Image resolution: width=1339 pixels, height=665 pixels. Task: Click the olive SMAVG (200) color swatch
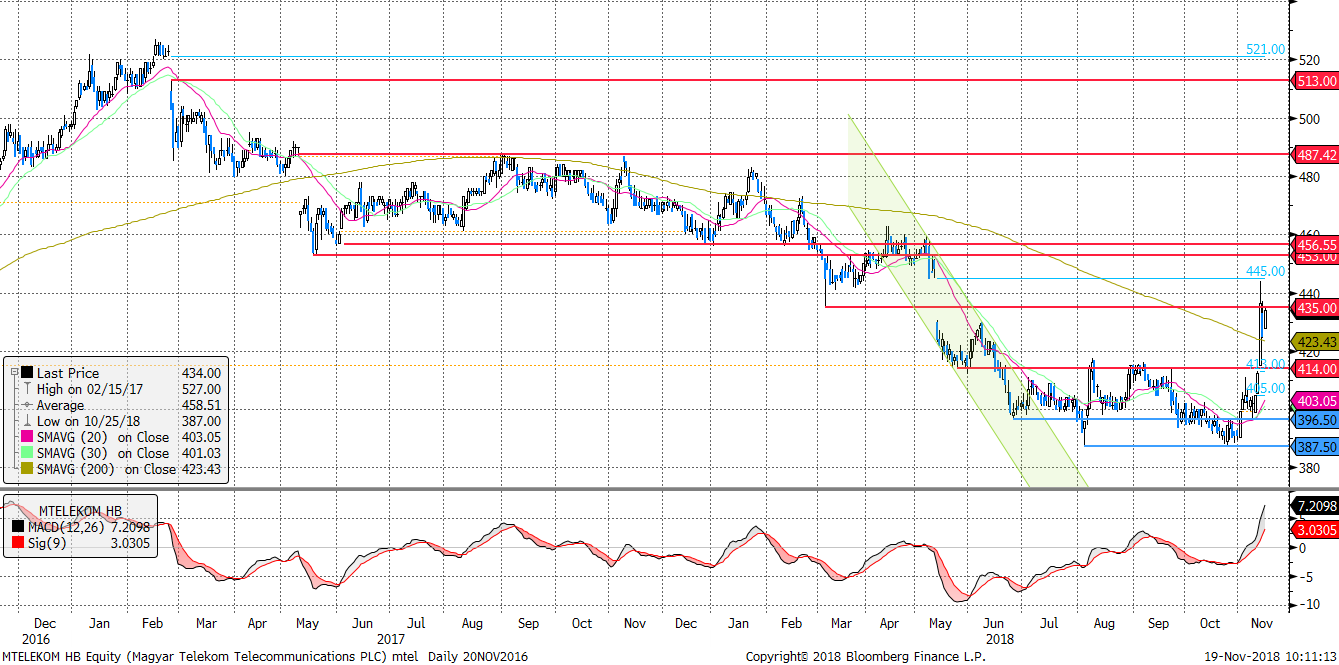pos(26,469)
